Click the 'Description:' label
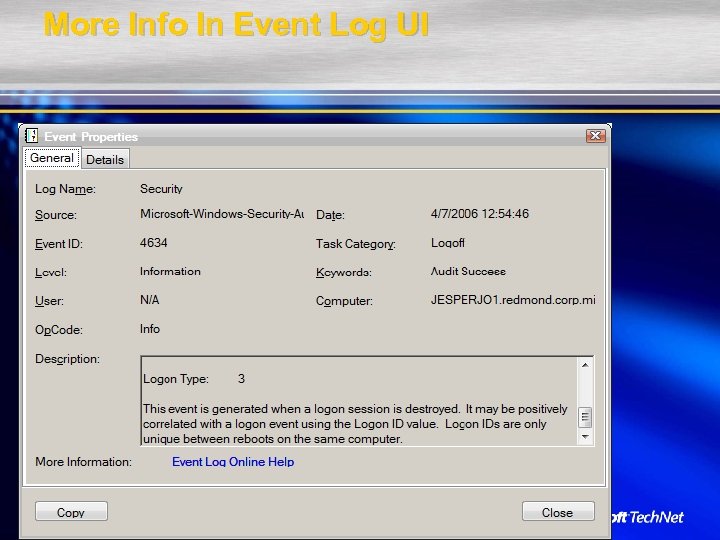 [67, 359]
